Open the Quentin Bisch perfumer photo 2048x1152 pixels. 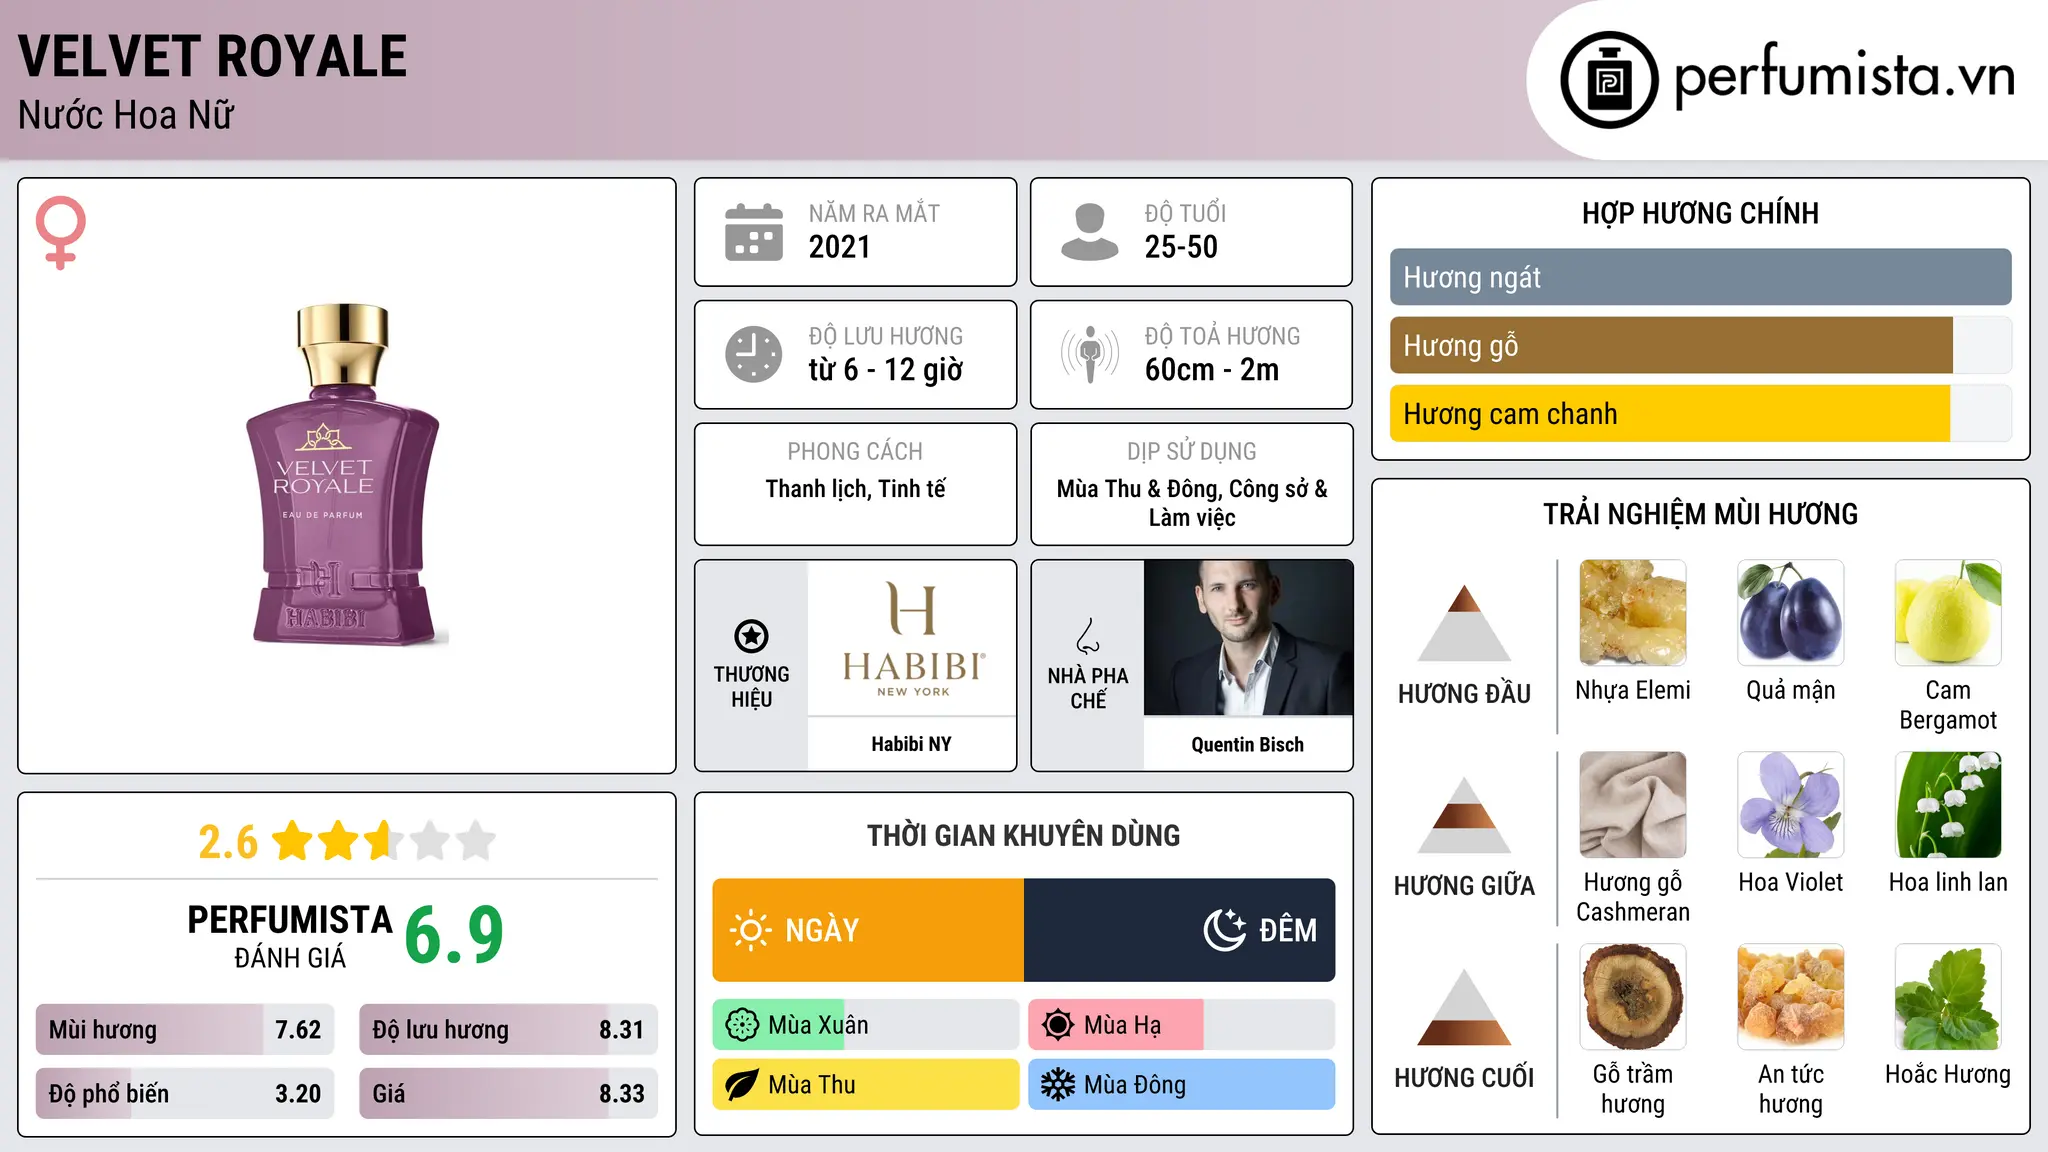1248,638
